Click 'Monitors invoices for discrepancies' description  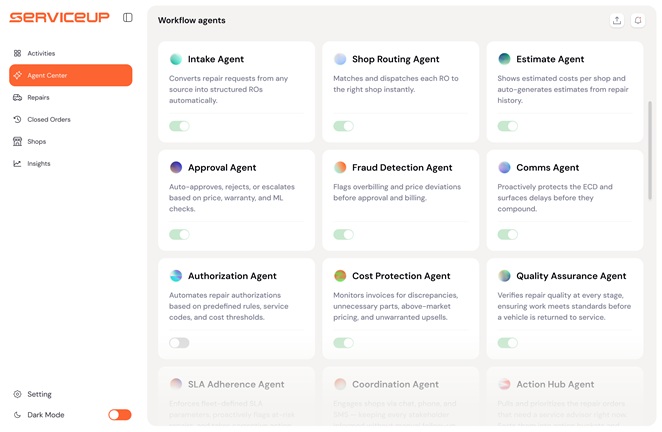(x=396, y=306)
